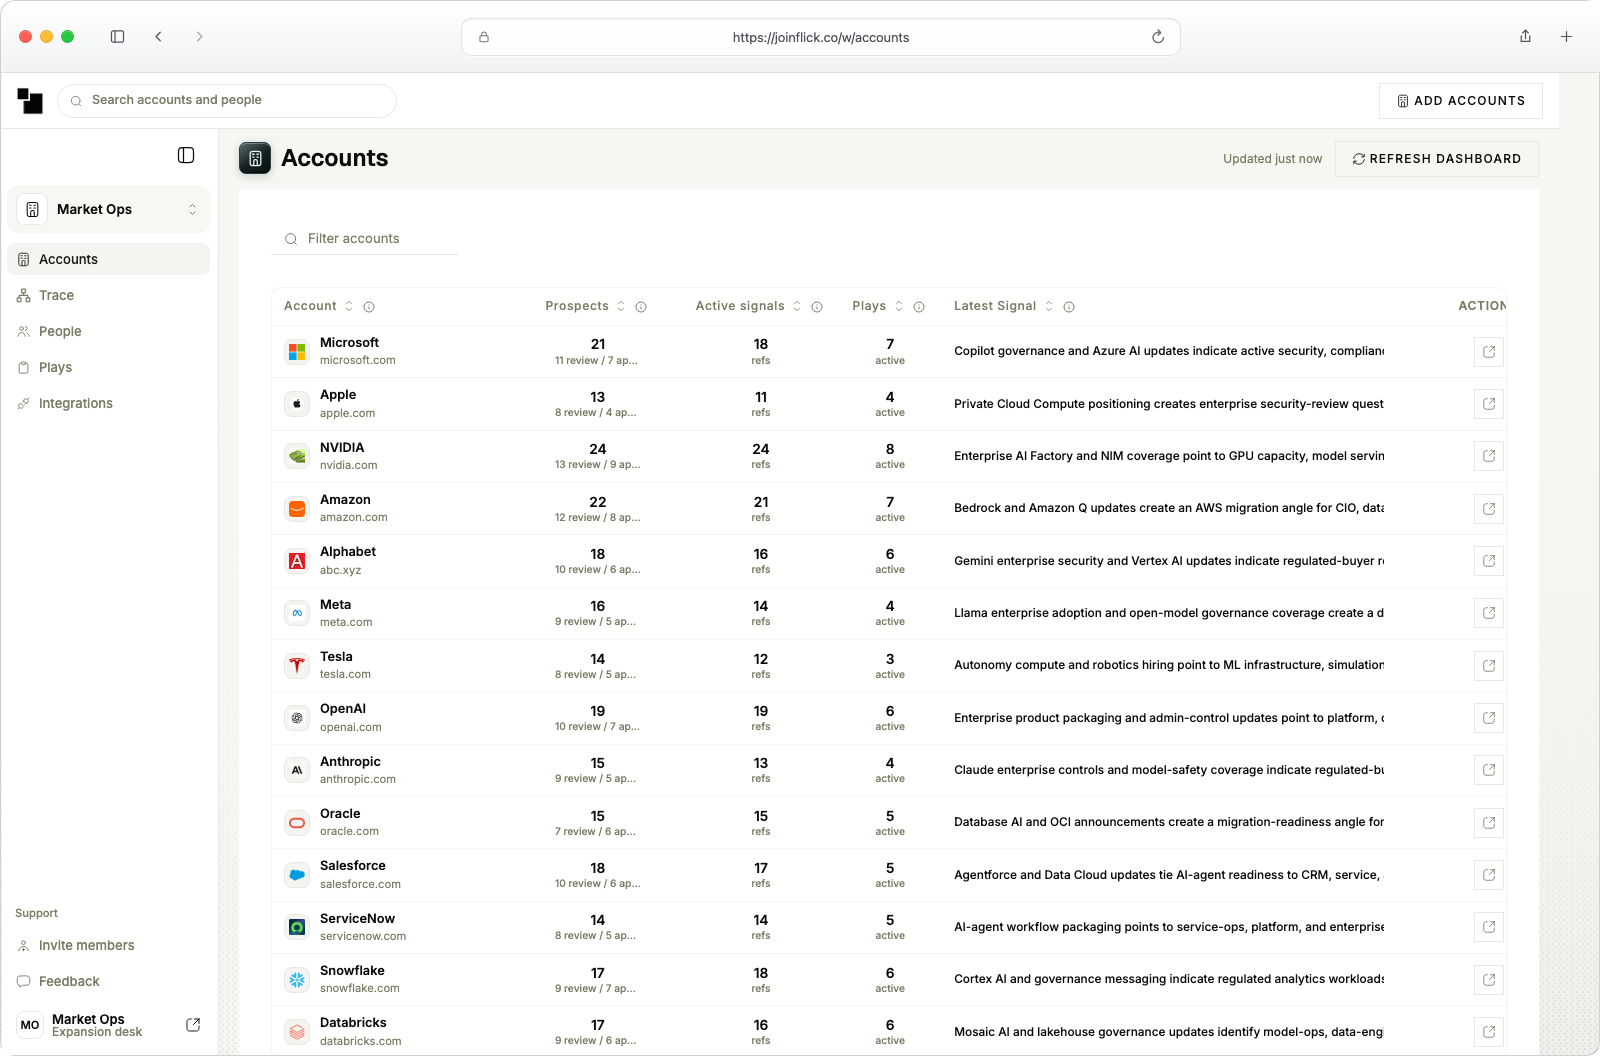Show info for Account column
Image resolution: width=1600 pixels, height=1056 pixels.
pyautogui.click(x=369, y=307)
